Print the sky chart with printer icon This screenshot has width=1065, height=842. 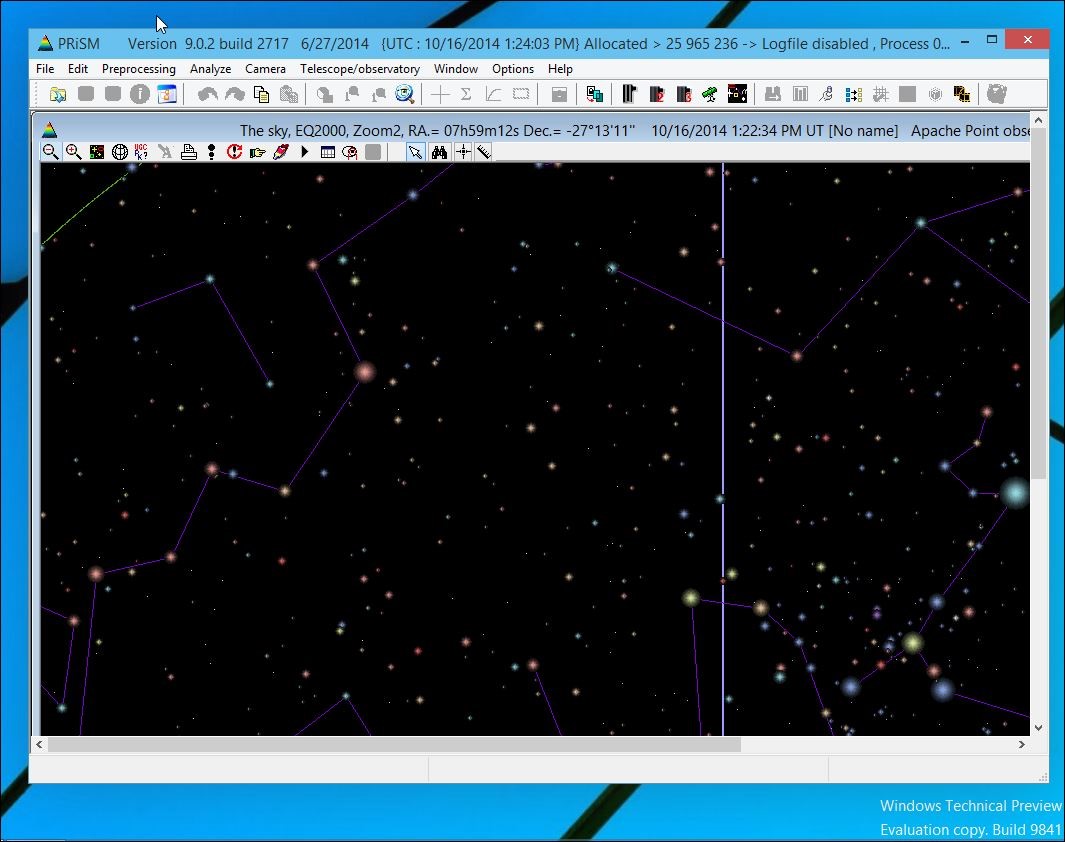point(189,152)
